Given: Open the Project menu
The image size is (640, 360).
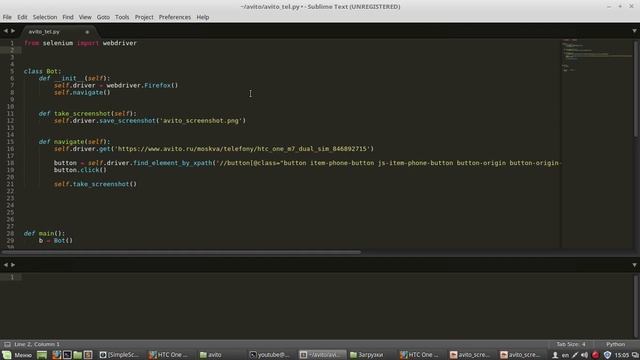Looking at the screenshot, I should point(144,17).
